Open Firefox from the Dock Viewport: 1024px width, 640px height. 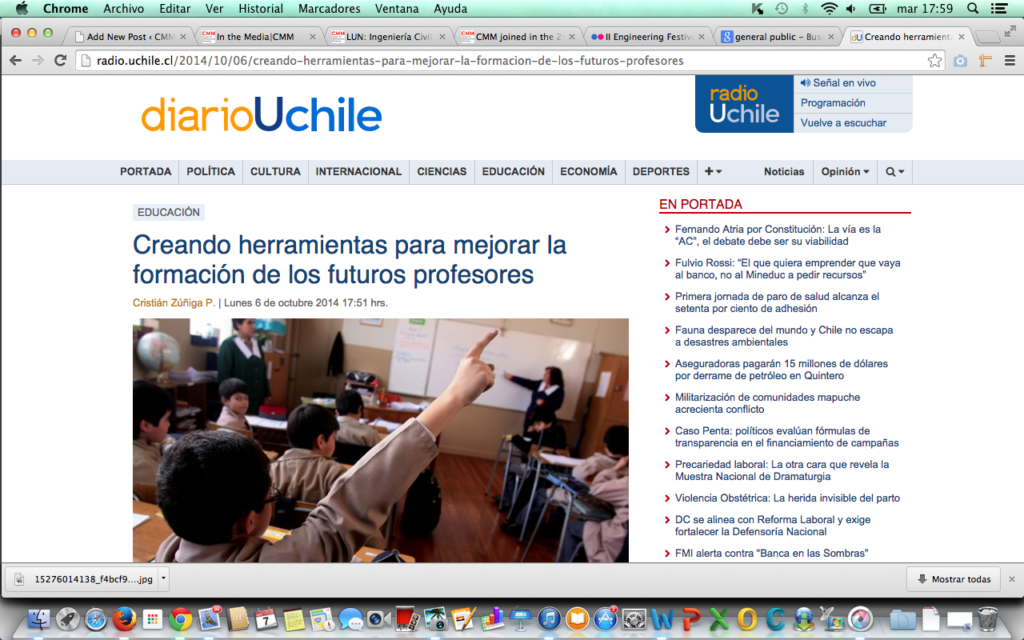(x=124, y=620)
